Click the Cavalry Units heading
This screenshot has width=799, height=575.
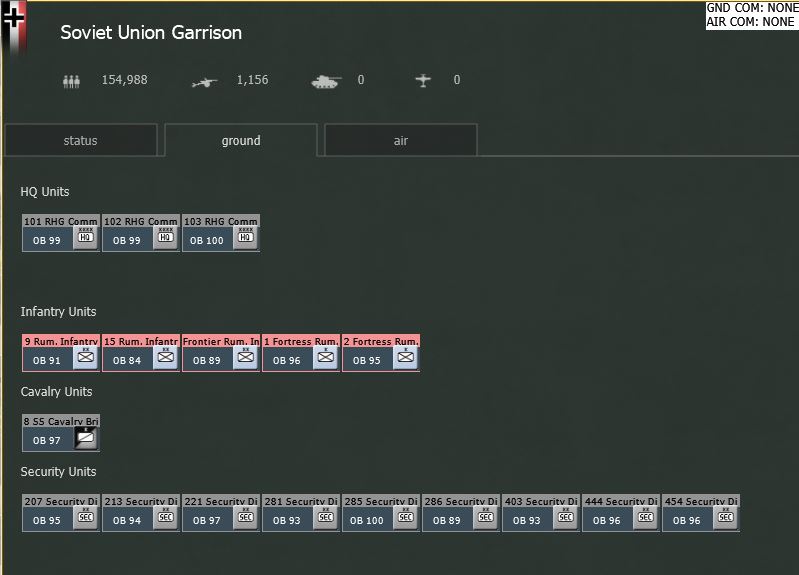[x=56, y=391]
